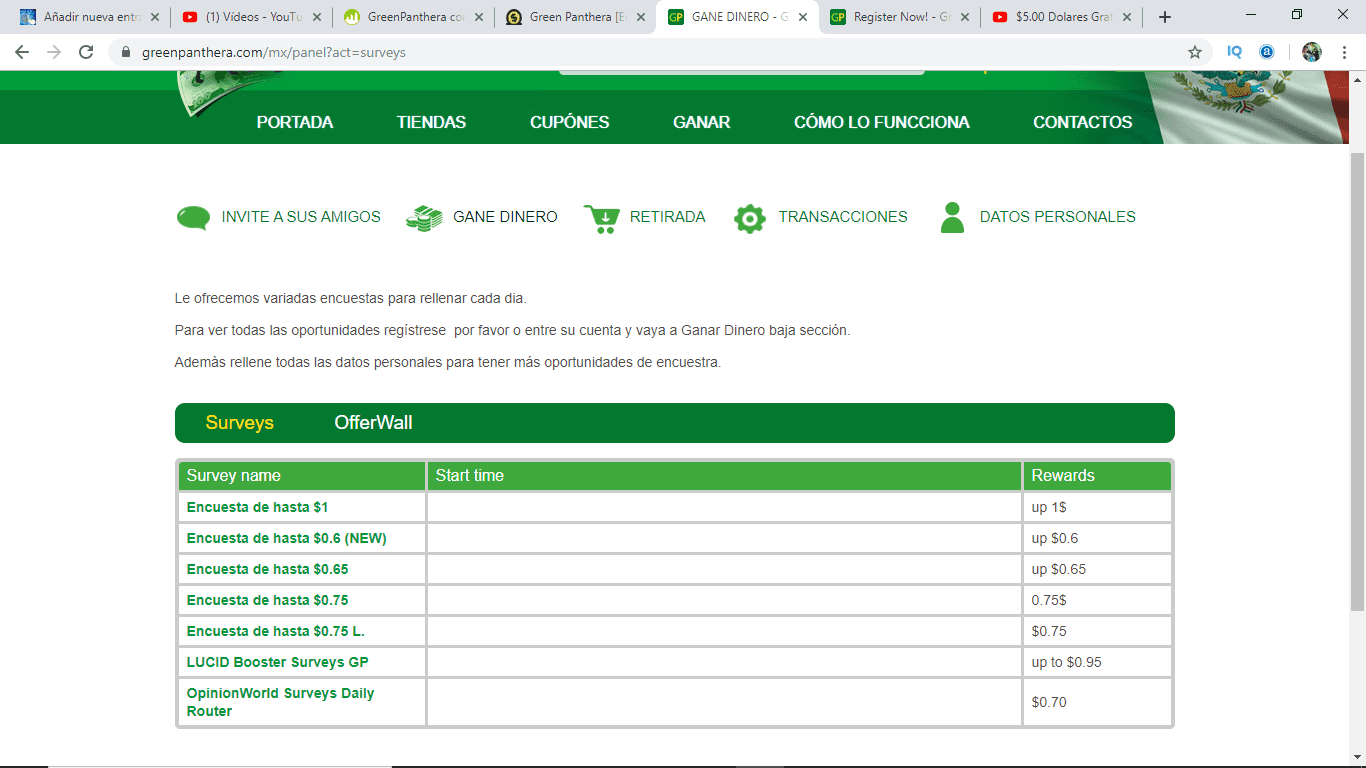Image resolution: width=1366 pixels, height=768 pixels.
Task: Close the GANE DINERO tab
Action: 802,17
